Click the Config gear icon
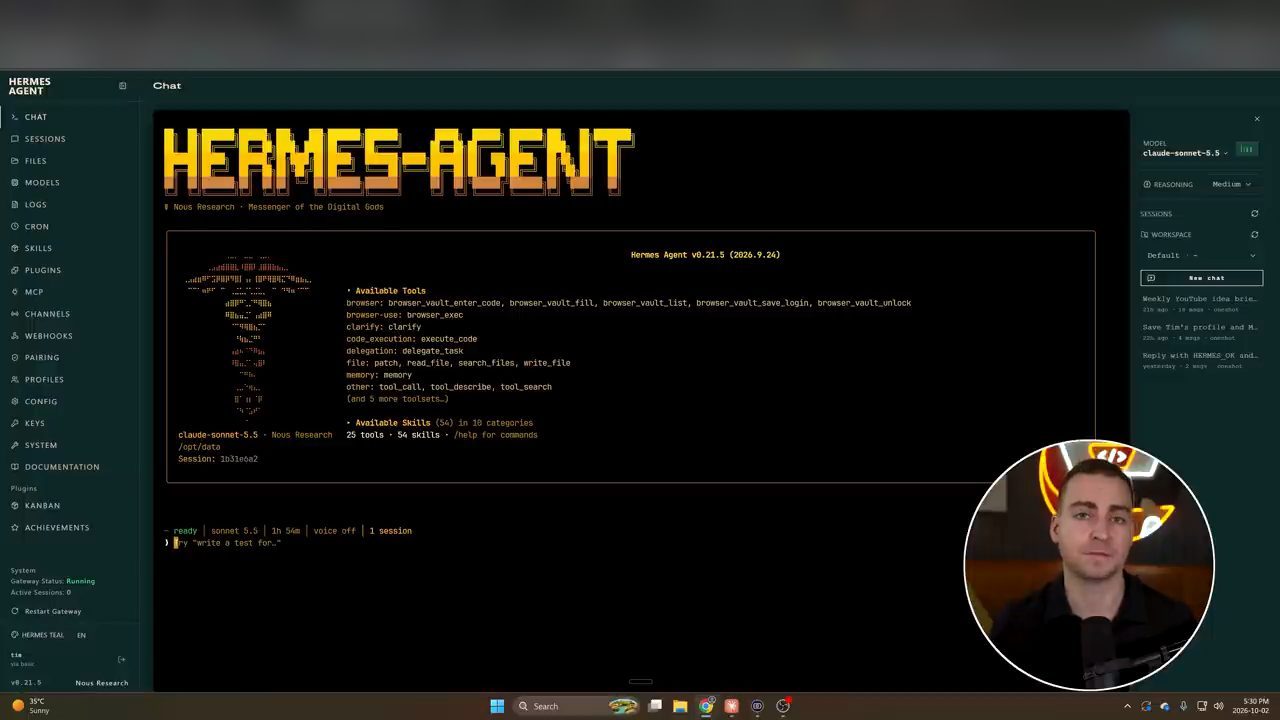 click(x=15, y=402)
